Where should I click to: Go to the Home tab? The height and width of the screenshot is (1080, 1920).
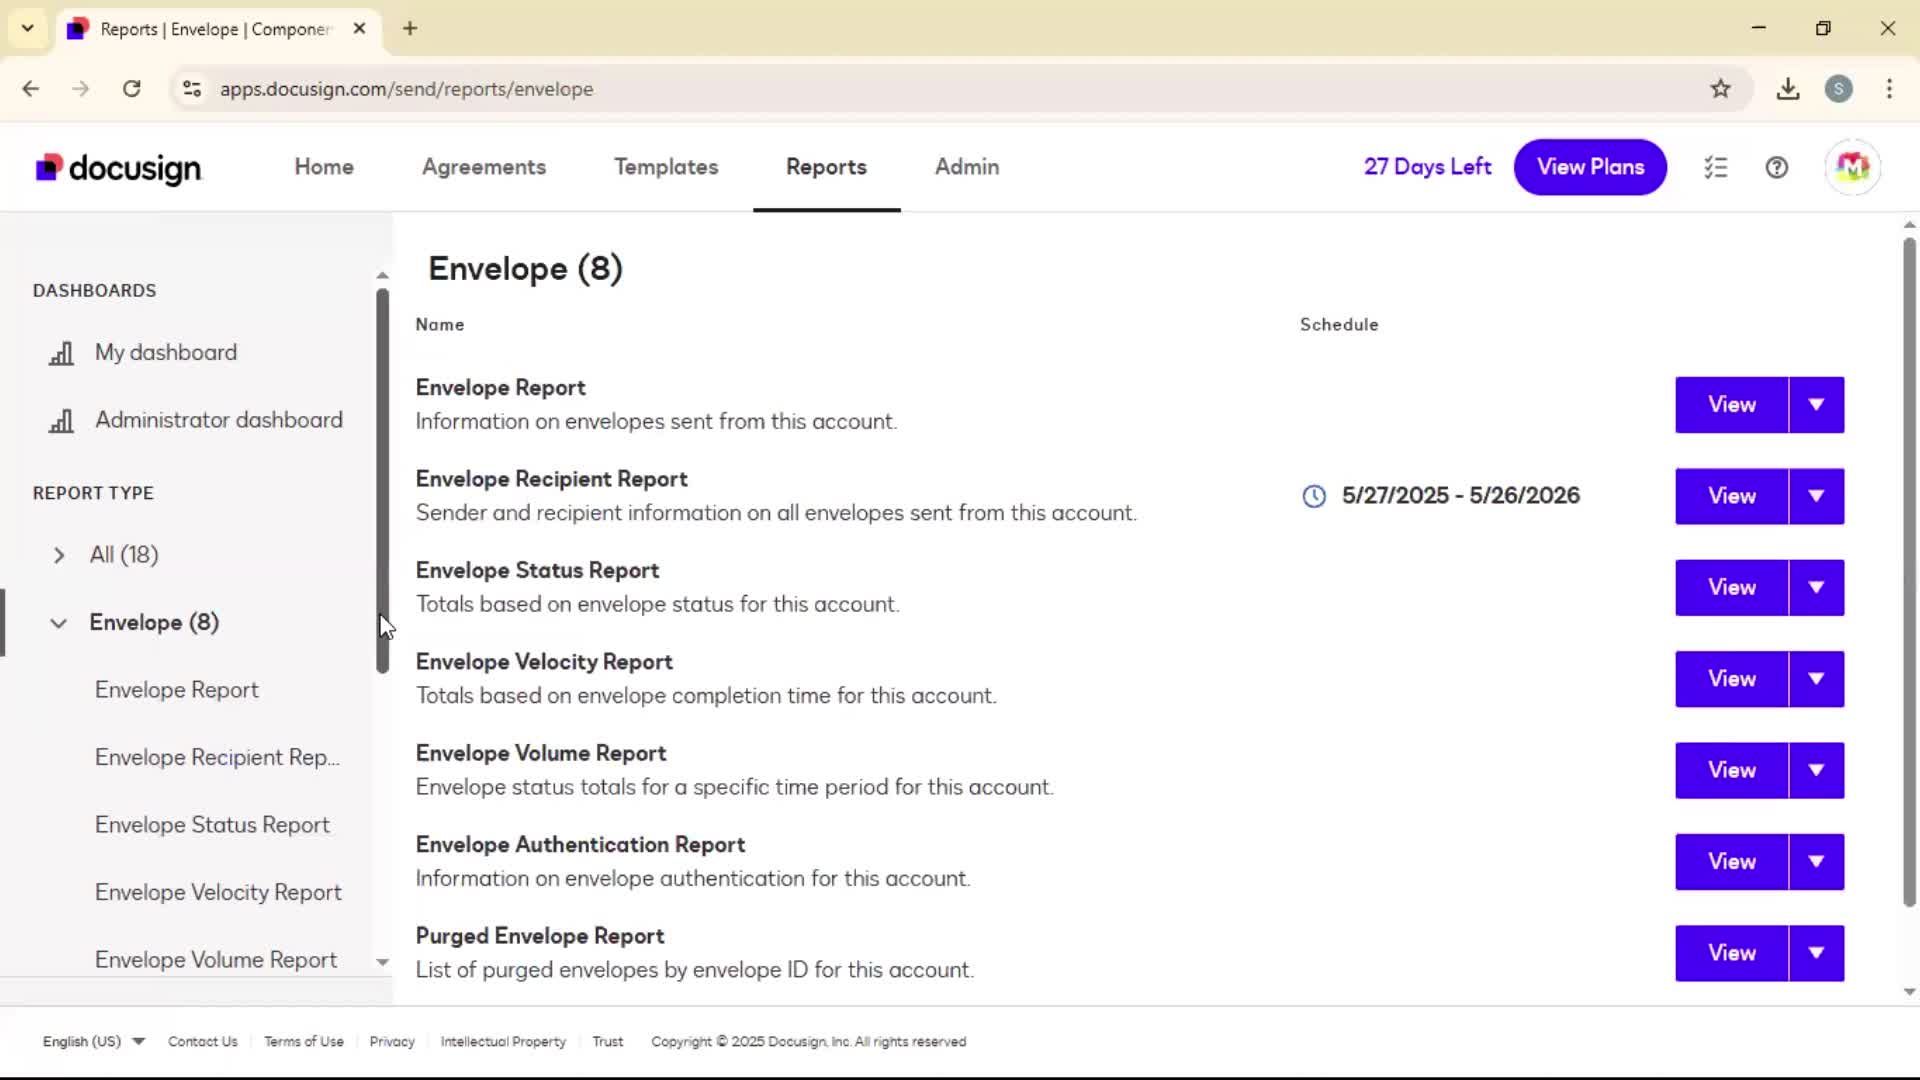coord(324,167)
